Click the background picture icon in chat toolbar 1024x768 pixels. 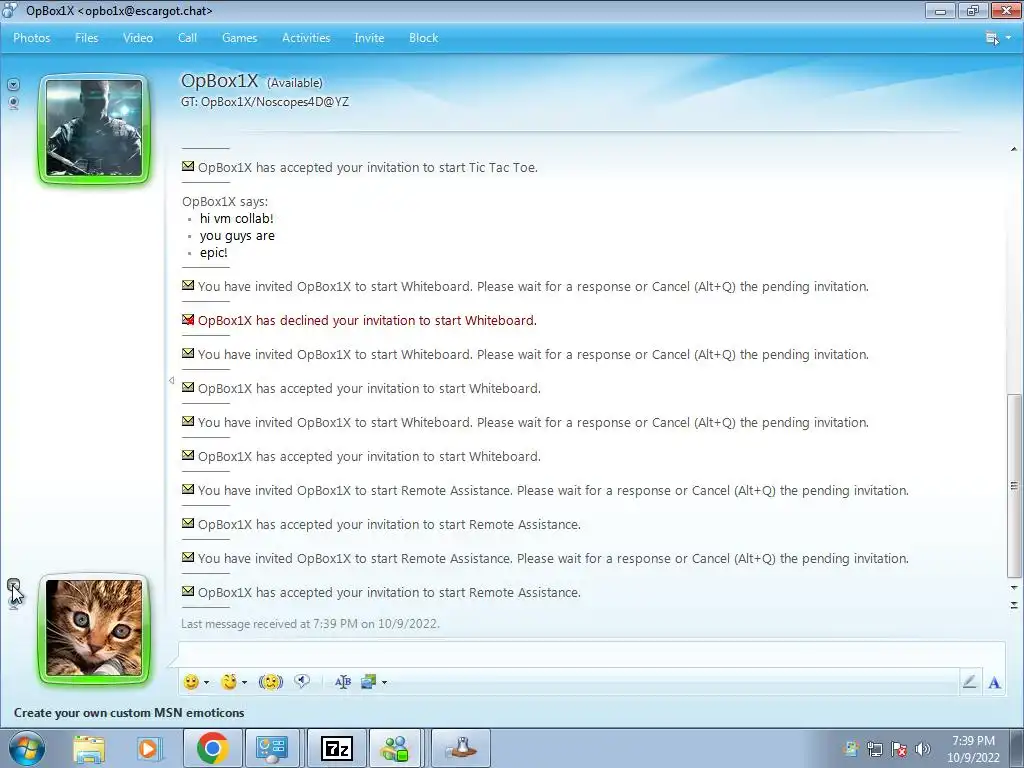[369, 682]
